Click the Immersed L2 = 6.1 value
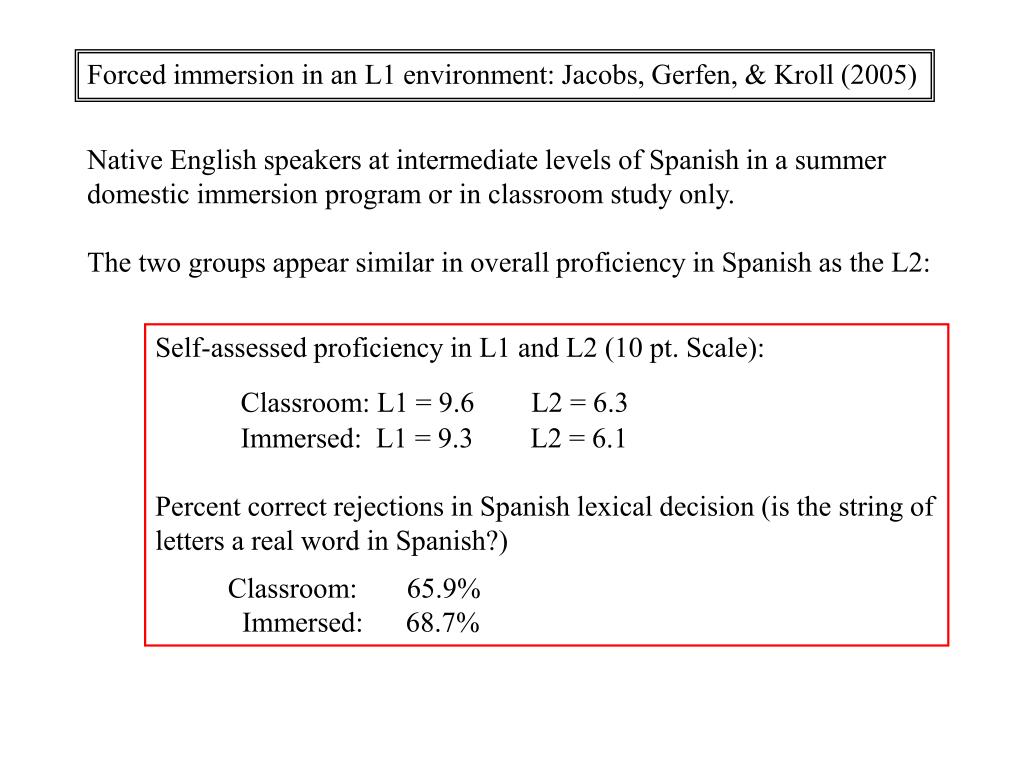Screen dimensions: 1024x768 click(x=578, y=438)
